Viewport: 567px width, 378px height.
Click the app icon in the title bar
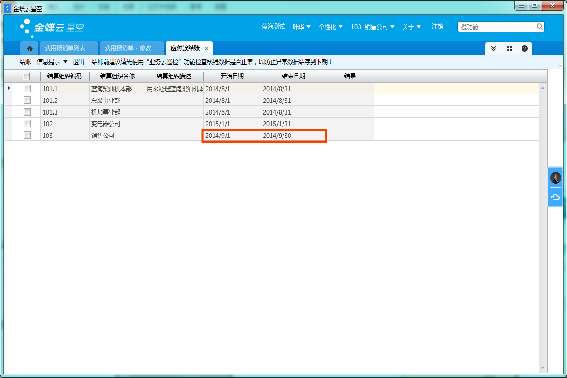(x=7, y=8)
